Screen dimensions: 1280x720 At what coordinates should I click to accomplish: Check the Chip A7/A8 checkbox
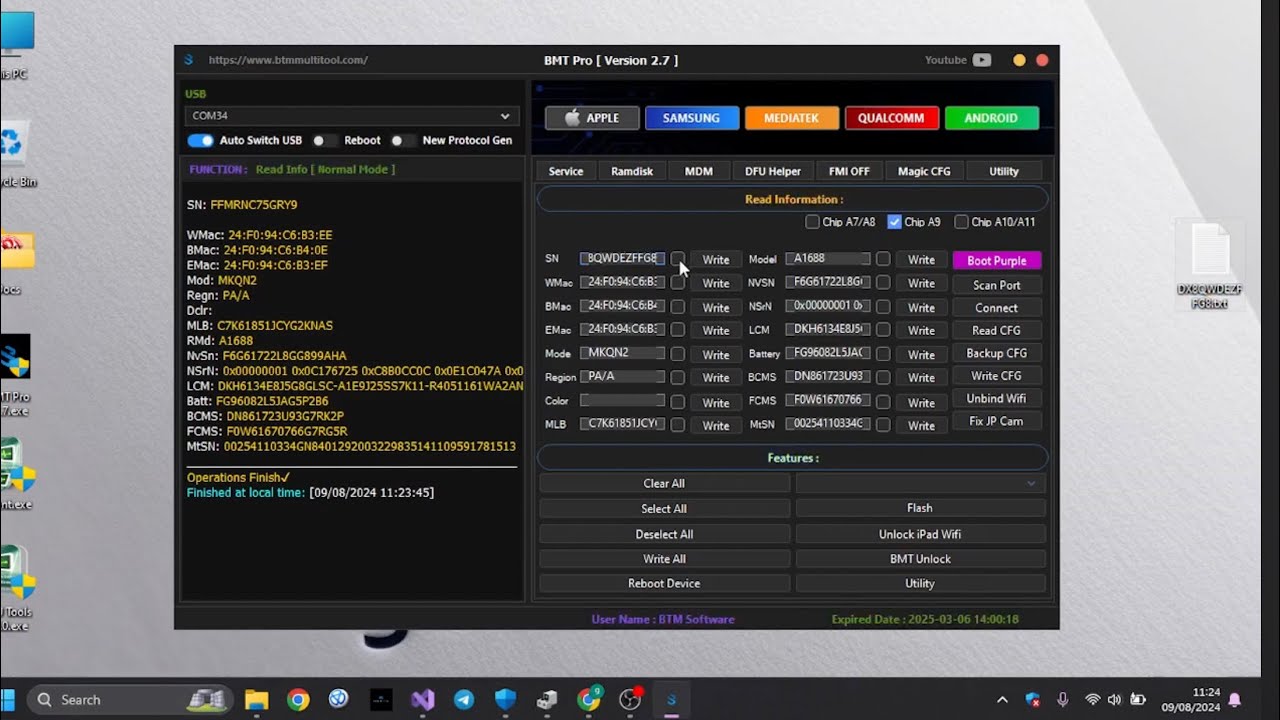click(x=812, y=222)
